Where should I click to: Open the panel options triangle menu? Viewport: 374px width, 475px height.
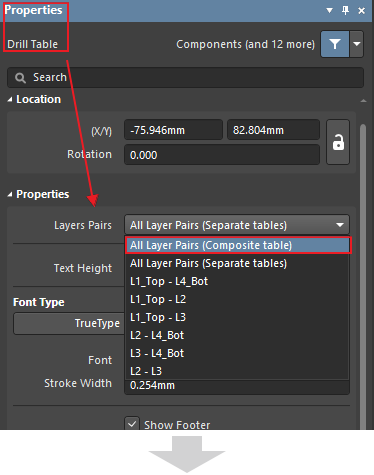click(x=329, y=10)
